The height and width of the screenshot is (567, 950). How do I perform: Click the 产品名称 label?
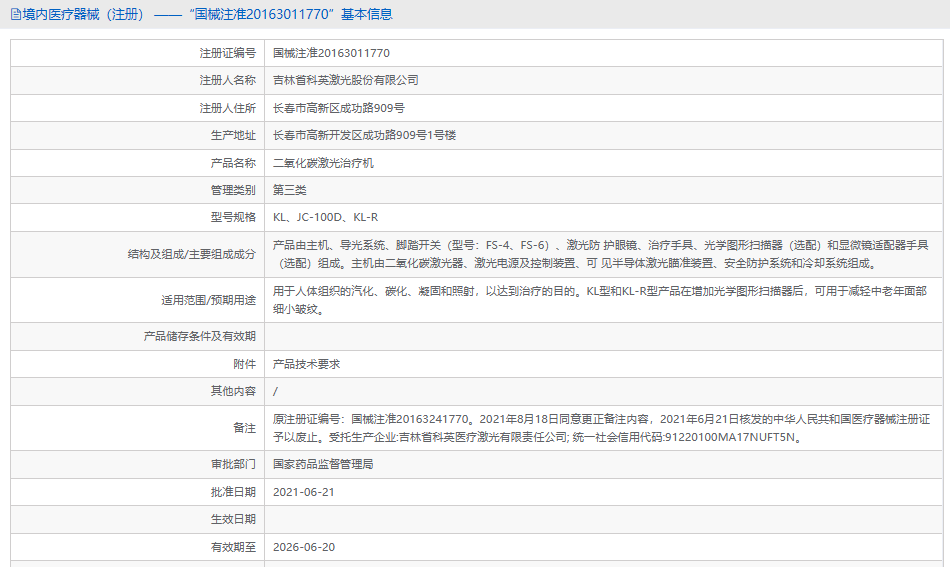[233, 163]
